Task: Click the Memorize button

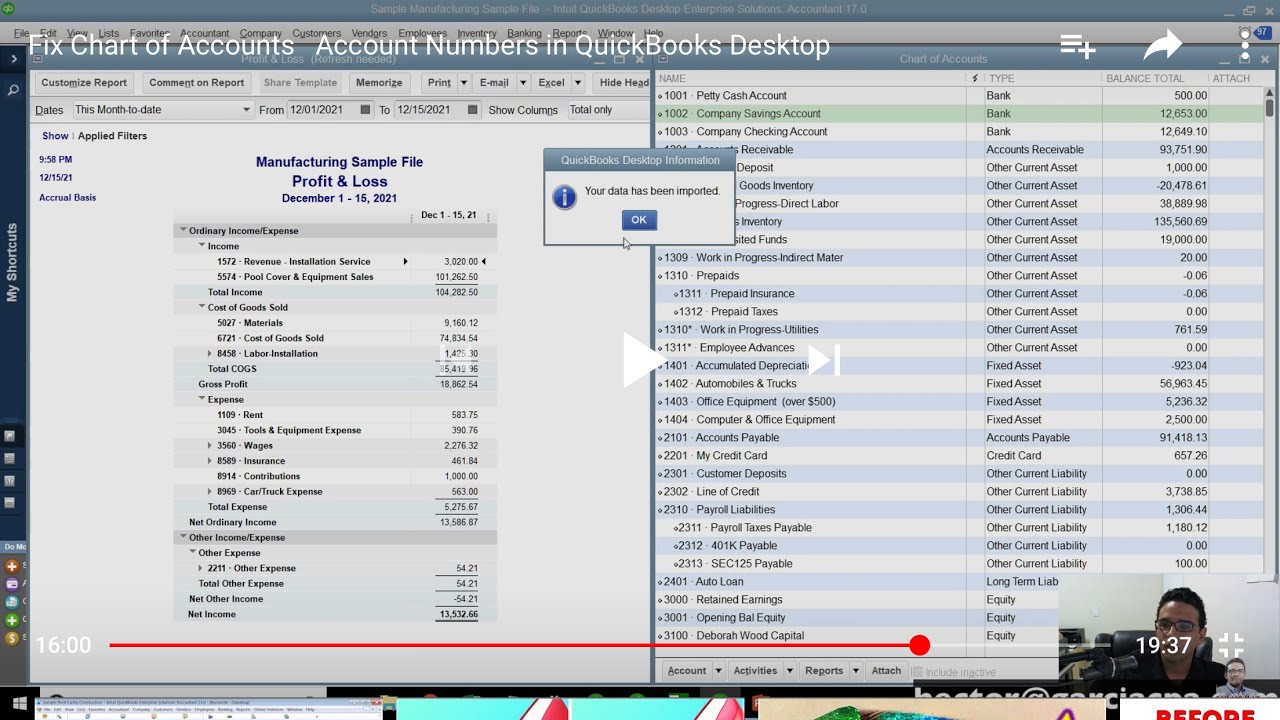Action: tap(379, 83)
